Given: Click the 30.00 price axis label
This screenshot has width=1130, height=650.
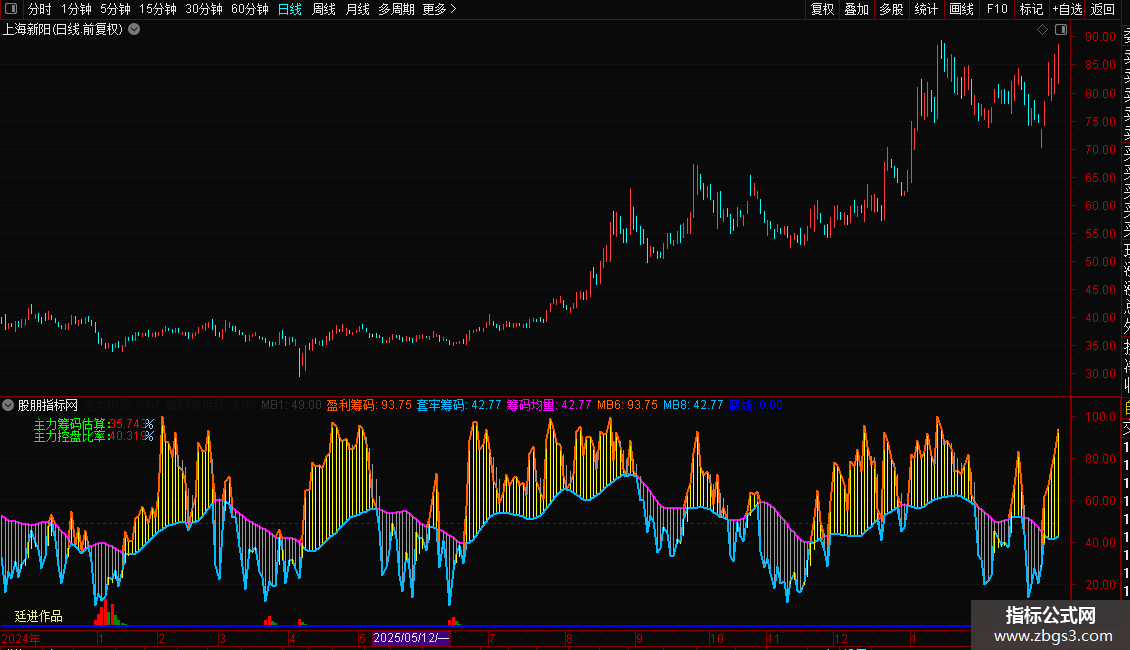Looking at the screenshot, I should [x=1100, y=374].
